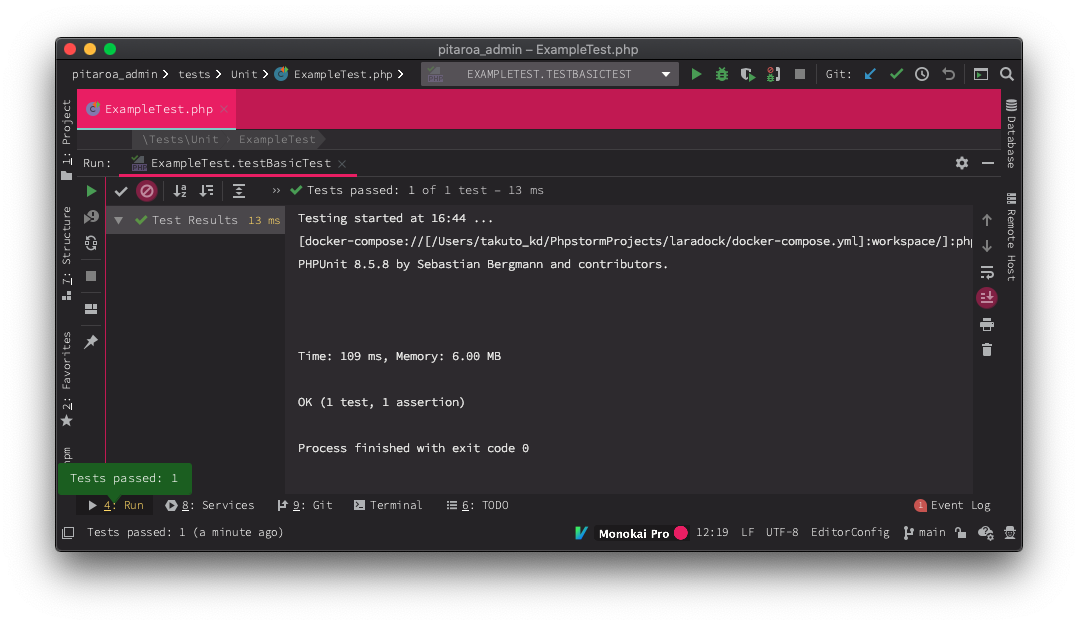The width and height of the screenshot is (1078, 625).
Task: Toggle Show Passed tests checkmark filter
Action: click(x=121, y=191)
